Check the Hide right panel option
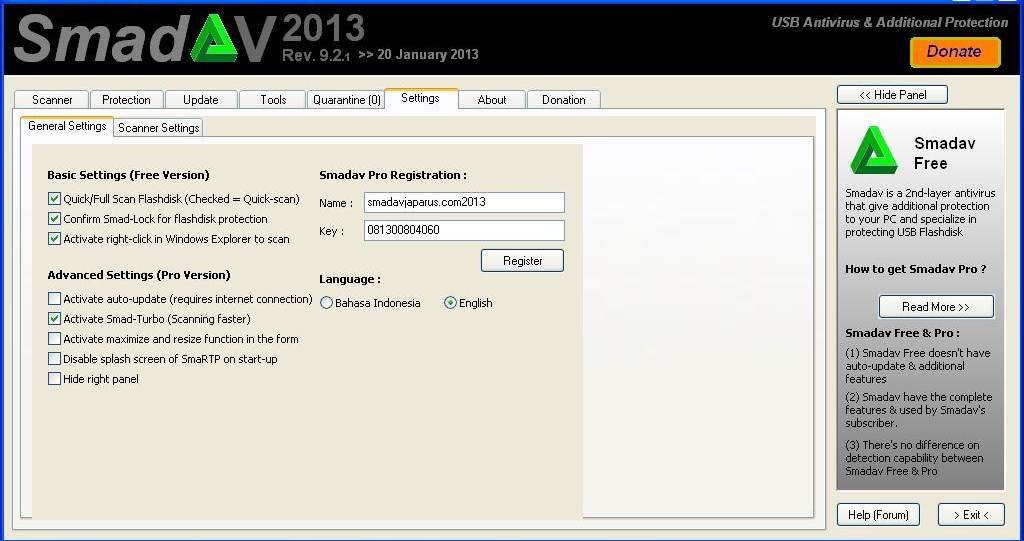The width and height of the screenshot is (1024, 541). 54,379
